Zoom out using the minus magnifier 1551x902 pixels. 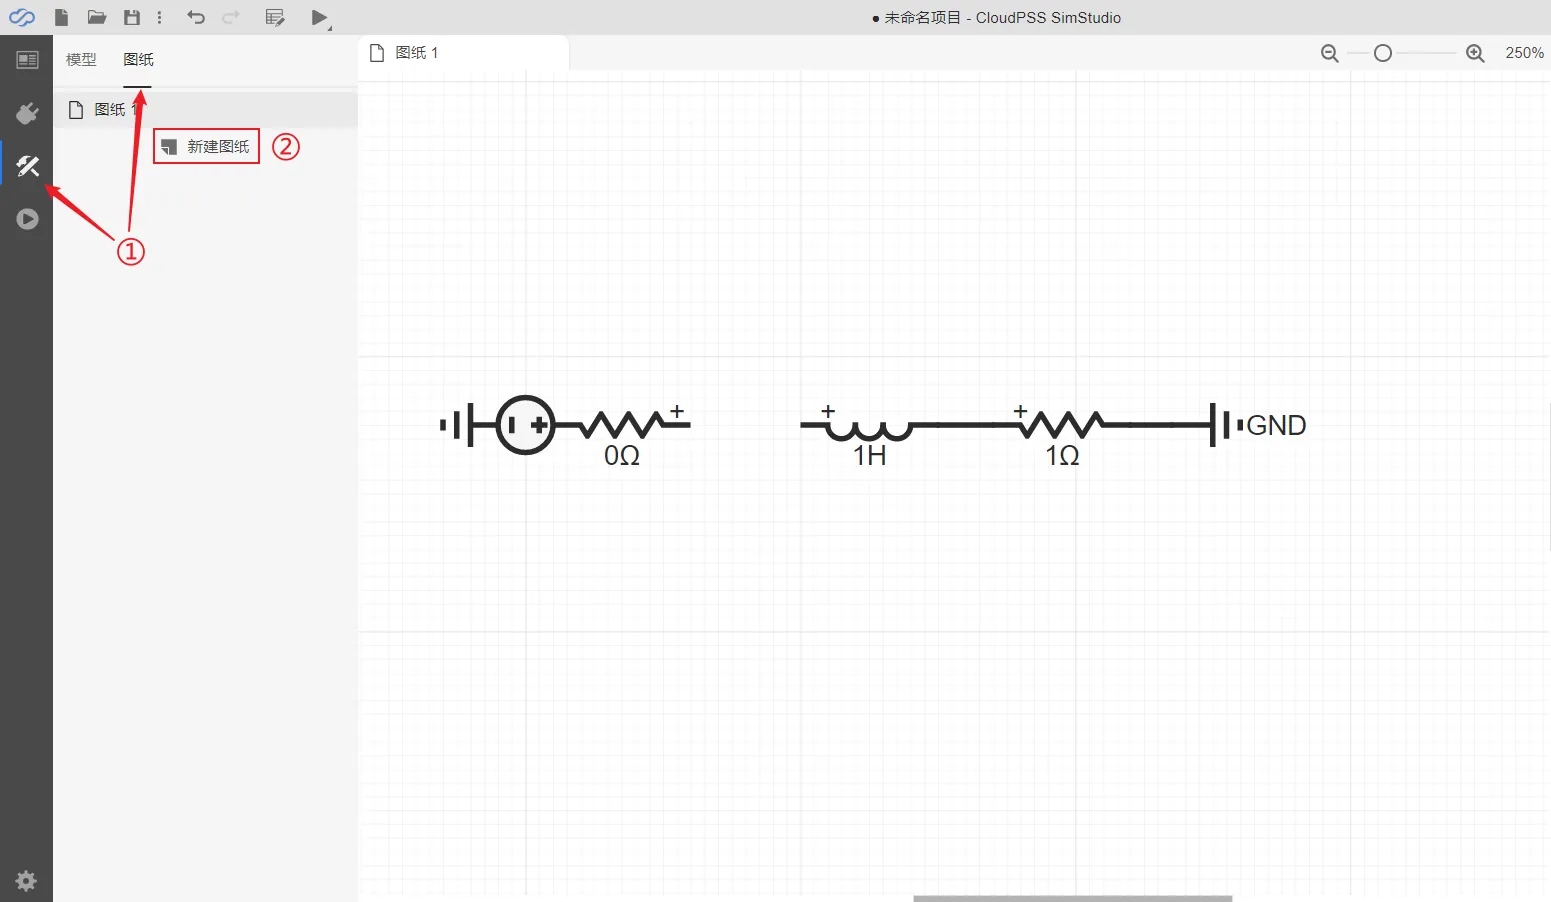point(1329,53)
